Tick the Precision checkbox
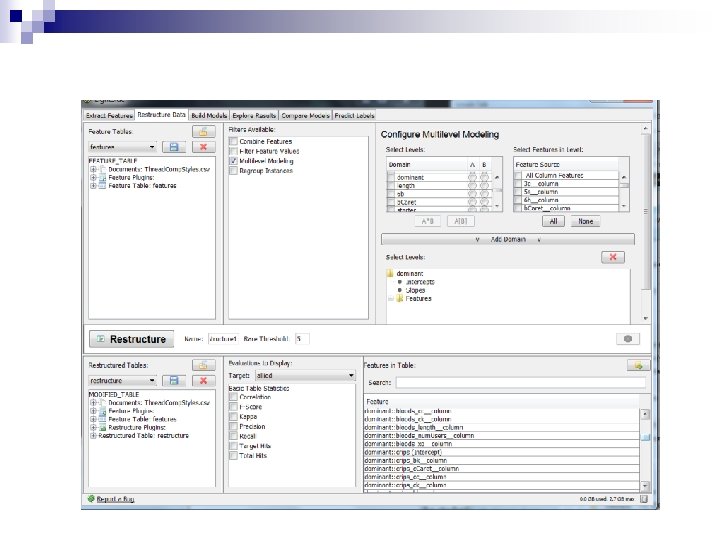 233,427
